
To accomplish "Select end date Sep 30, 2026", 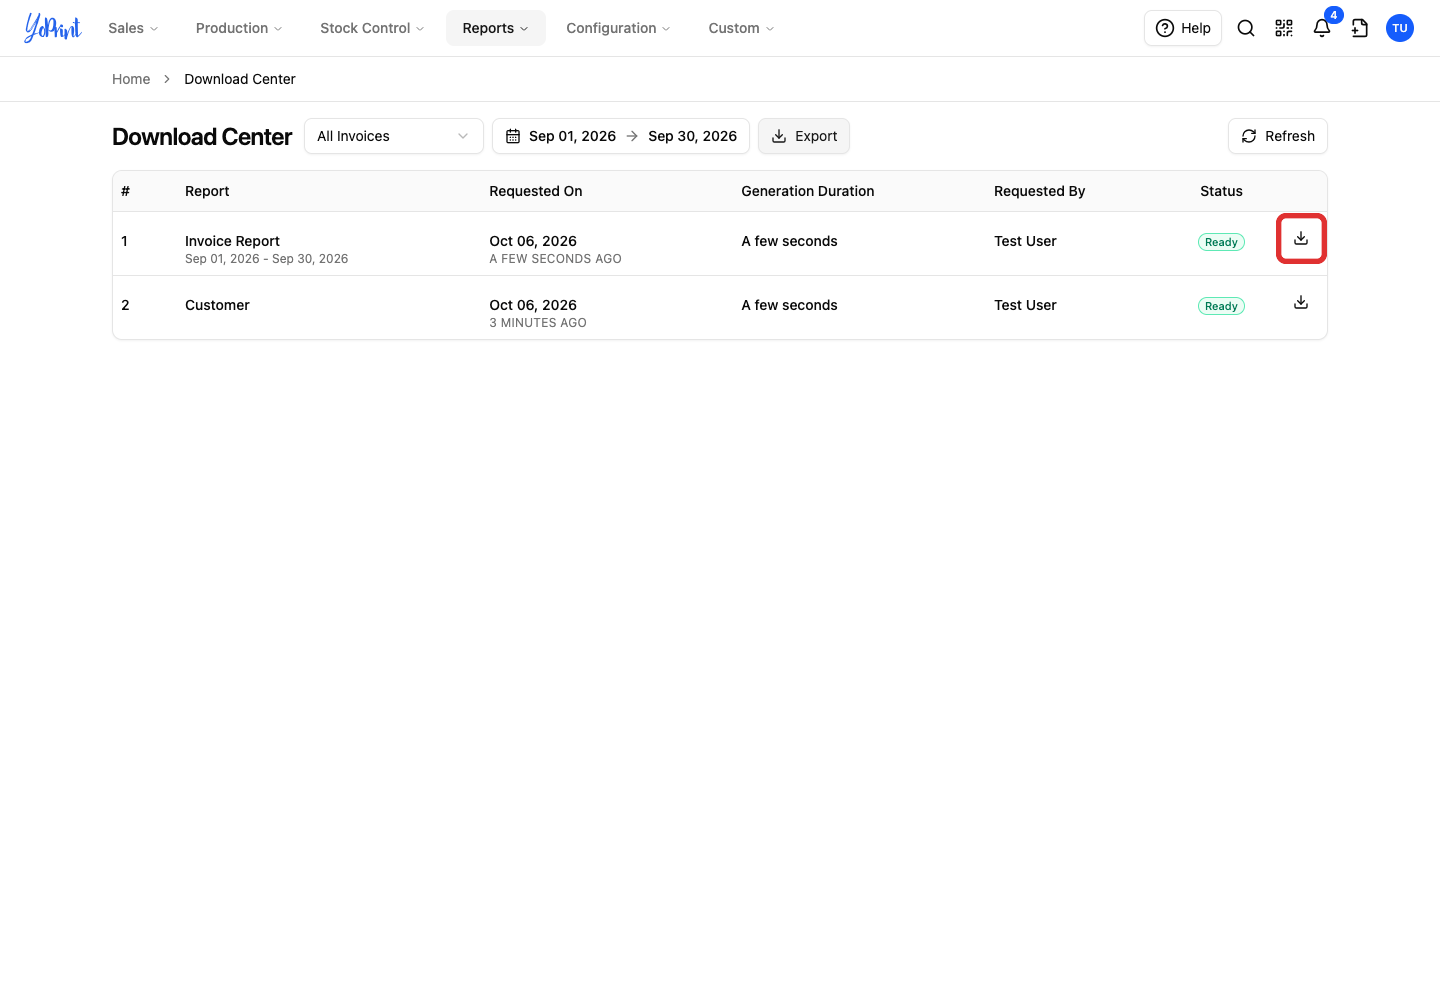I will [x=692, y=136].
